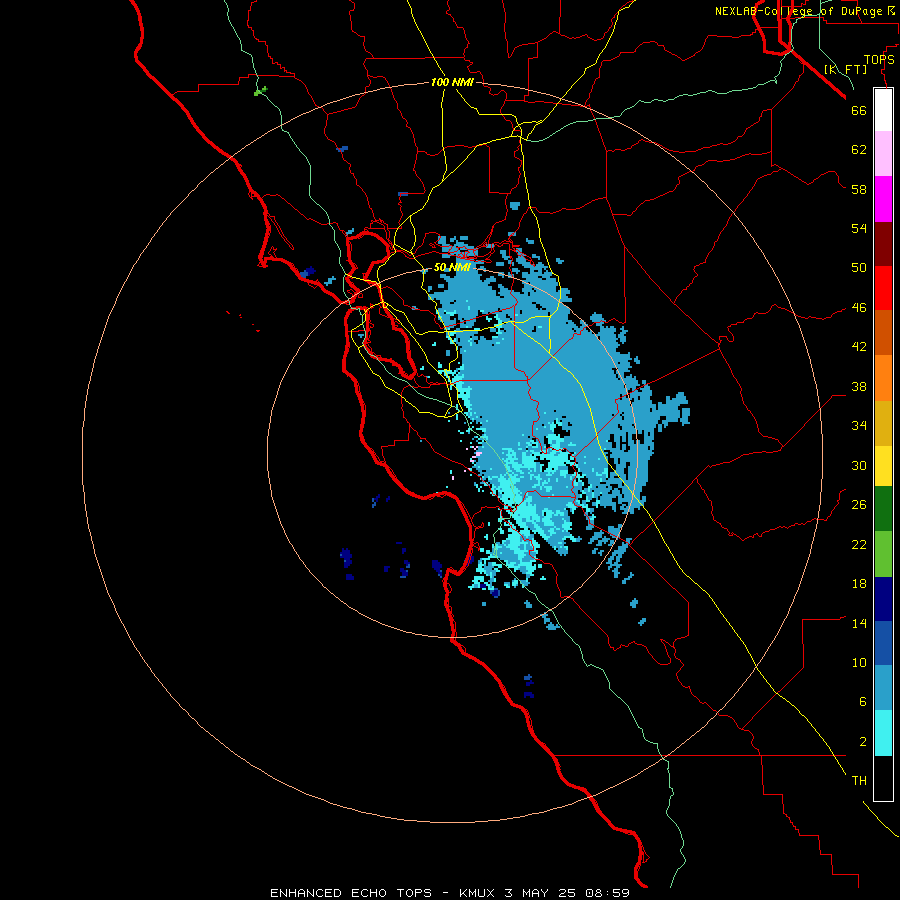Click the legend value '6'
Viewport: 900px width, 900px height.
point(862,702)
